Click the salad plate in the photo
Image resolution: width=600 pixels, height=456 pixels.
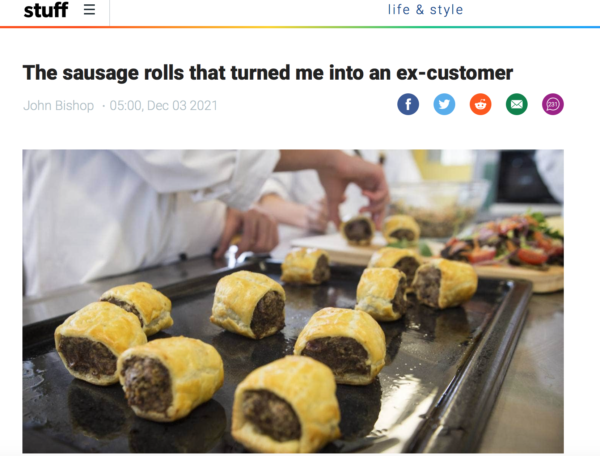tap(505, 243)
